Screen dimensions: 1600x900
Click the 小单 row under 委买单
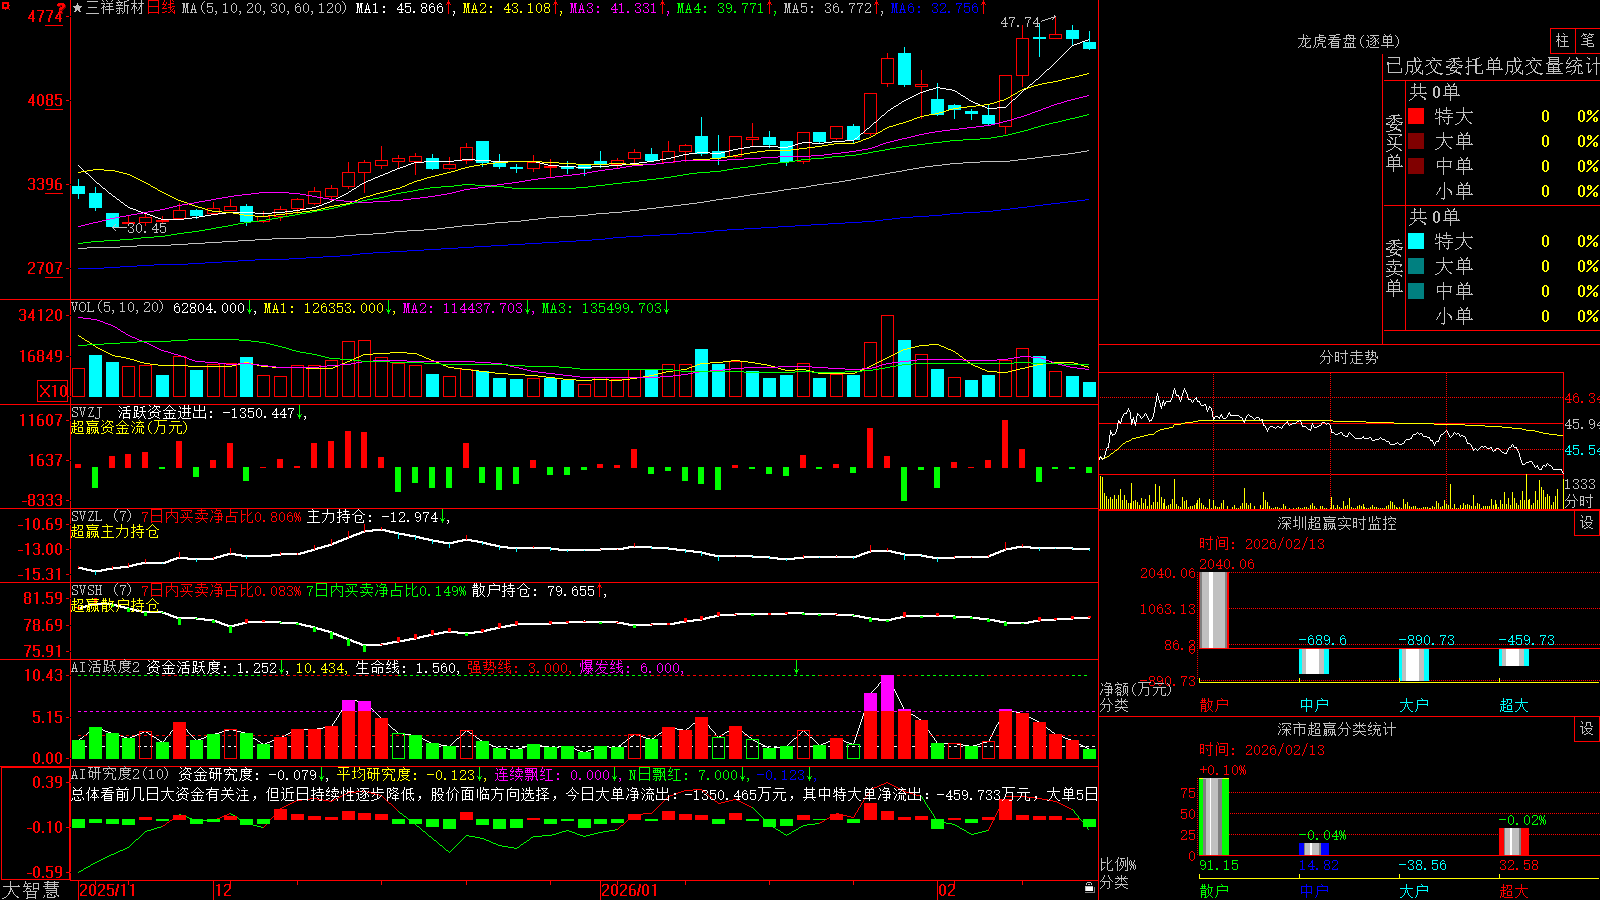(x=1502, y=191)
